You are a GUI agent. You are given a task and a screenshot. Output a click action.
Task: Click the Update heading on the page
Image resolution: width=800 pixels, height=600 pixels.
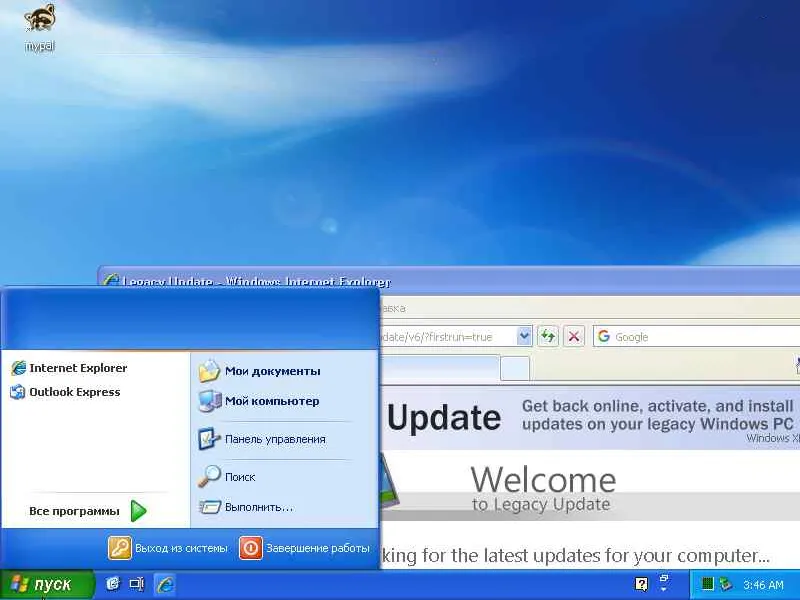click(443, 418)
